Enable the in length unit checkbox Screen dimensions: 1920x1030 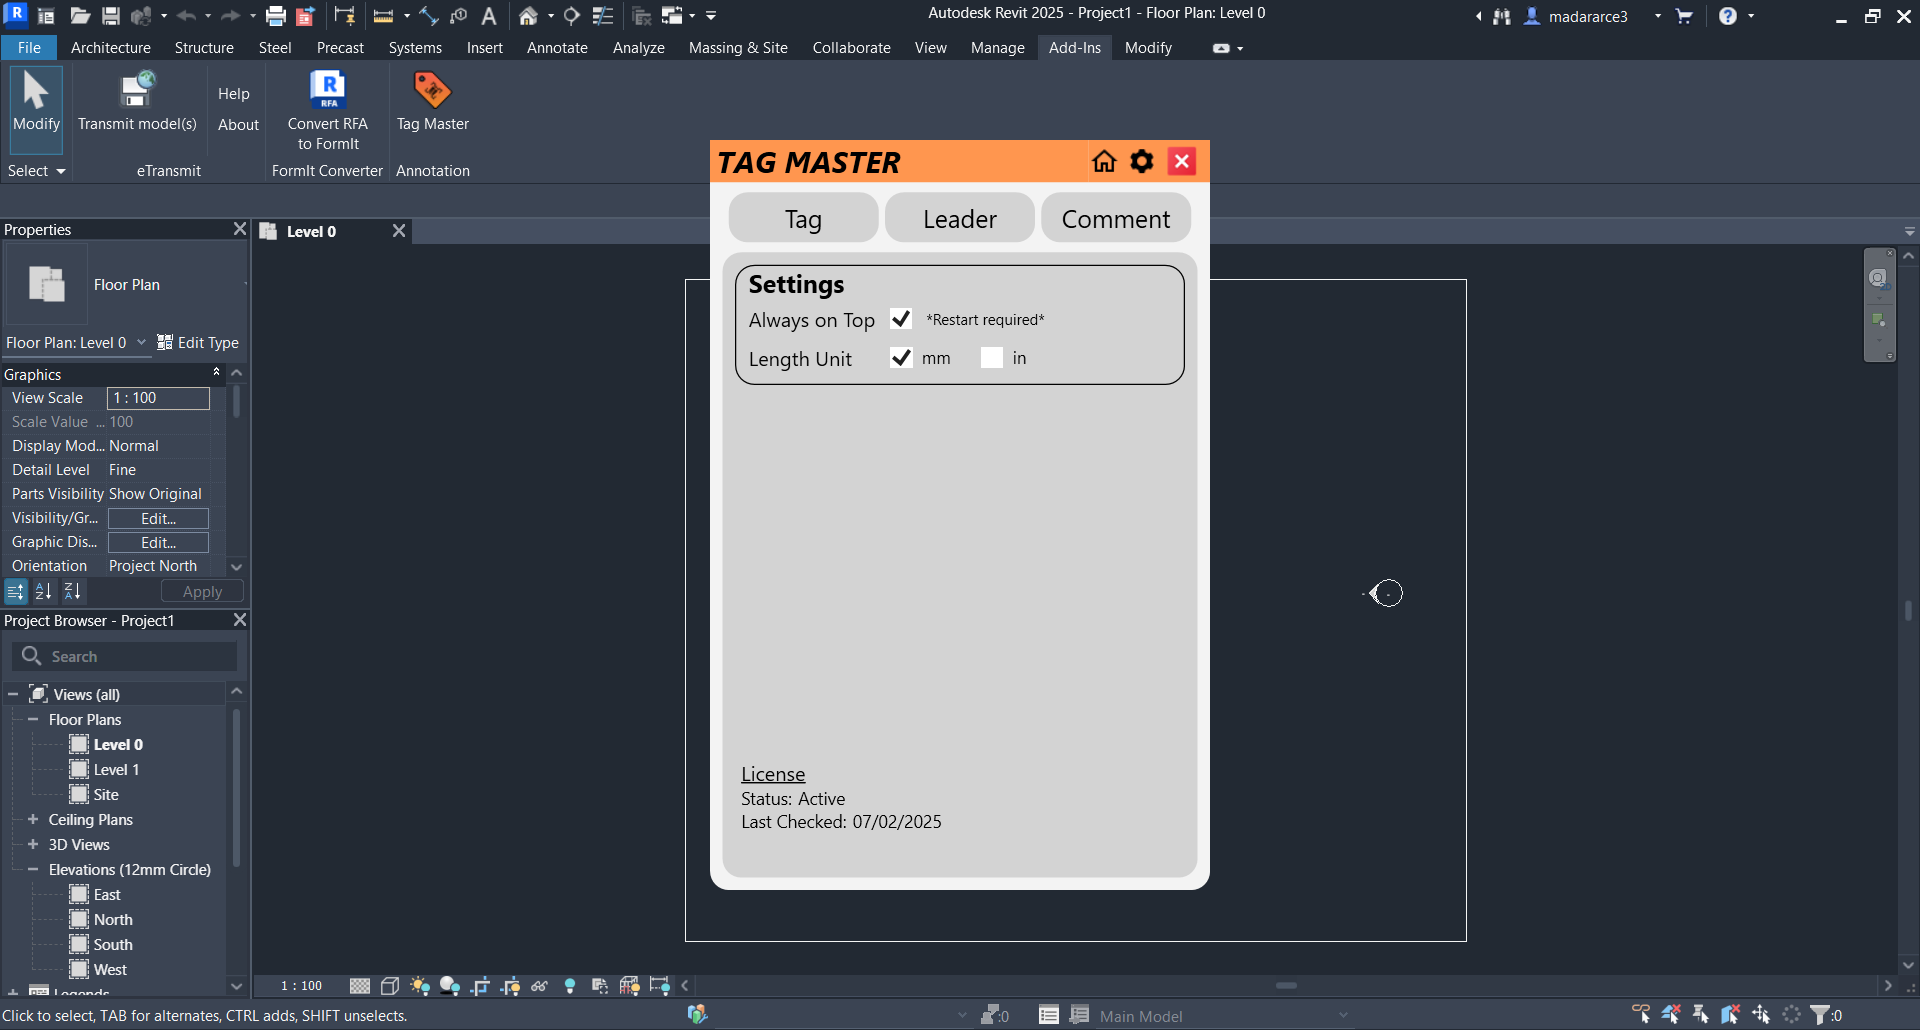992,358
